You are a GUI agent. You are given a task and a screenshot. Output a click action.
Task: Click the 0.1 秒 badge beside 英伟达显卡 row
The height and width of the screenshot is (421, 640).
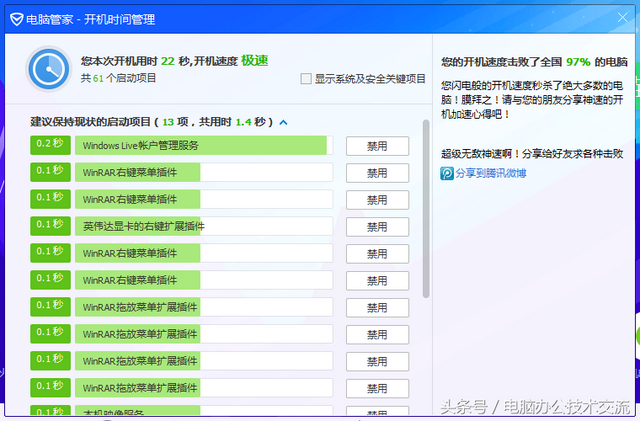click(50, 226)
